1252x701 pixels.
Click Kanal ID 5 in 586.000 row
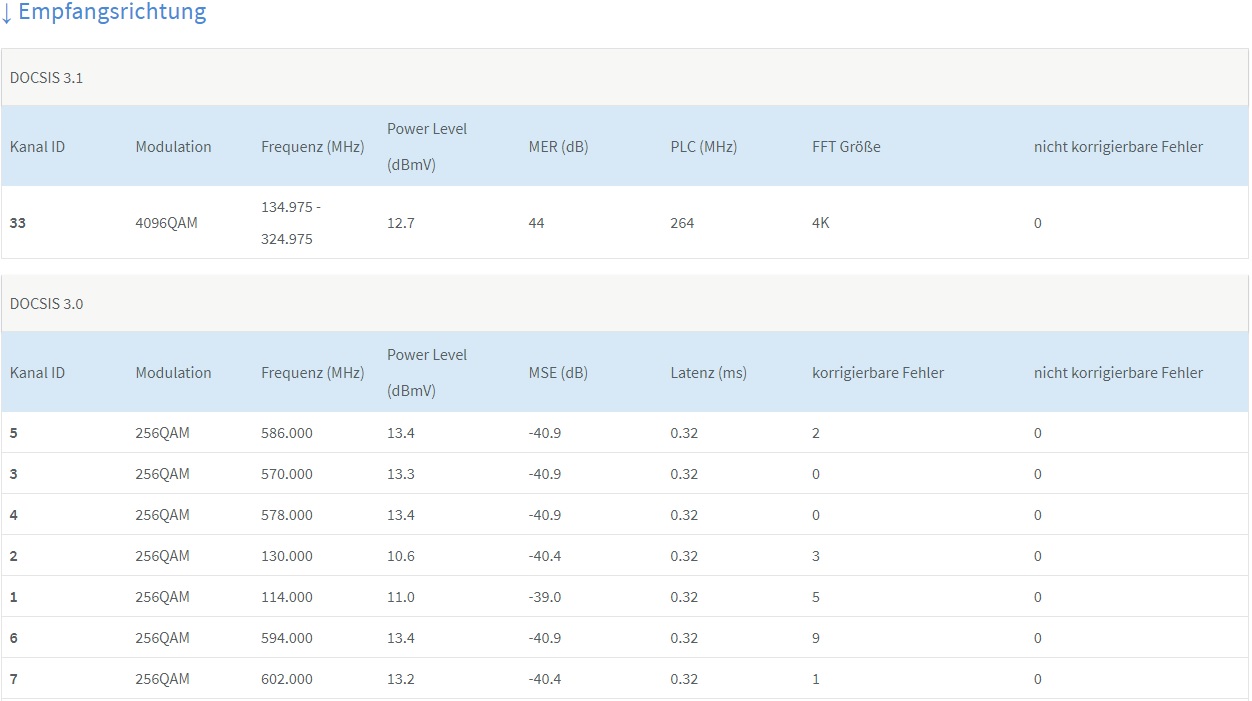click(x=14, y=433)
